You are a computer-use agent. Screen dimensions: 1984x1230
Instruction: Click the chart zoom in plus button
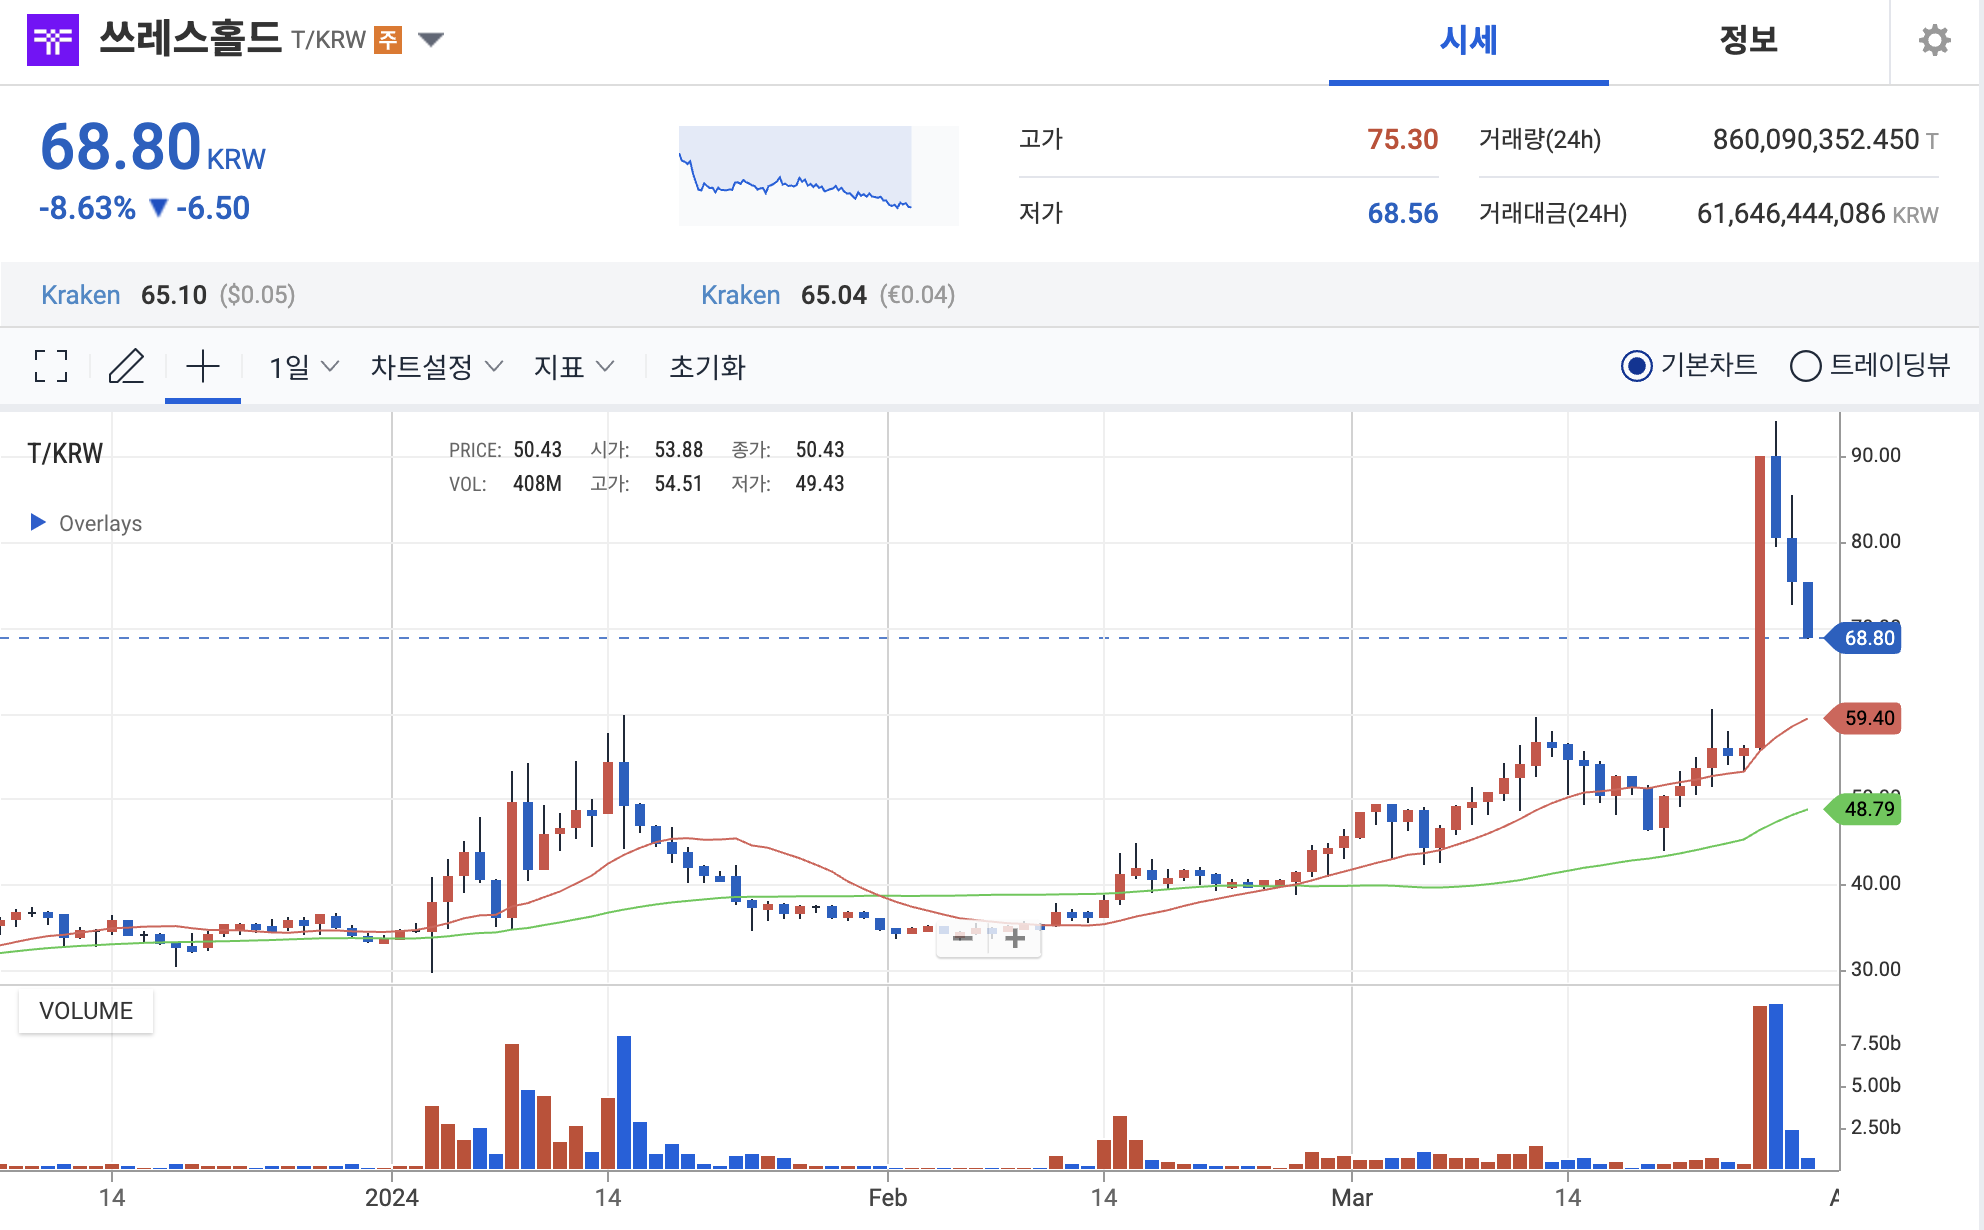[x=1015, y=938]
